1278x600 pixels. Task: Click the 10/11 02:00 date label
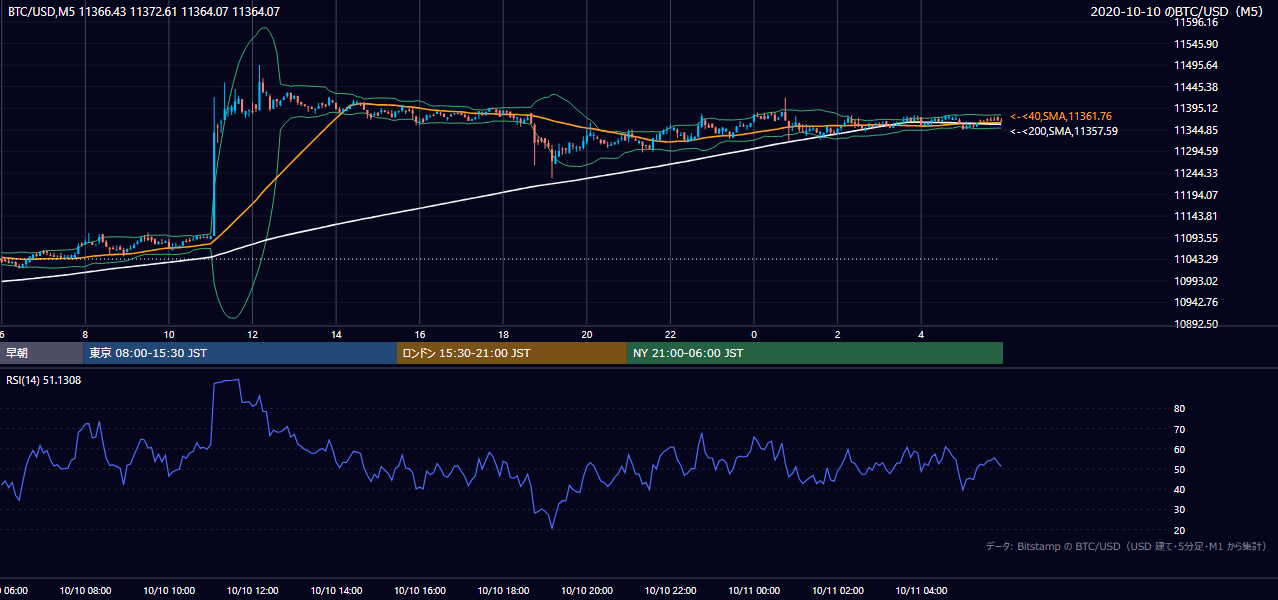[x=837, y=591]
